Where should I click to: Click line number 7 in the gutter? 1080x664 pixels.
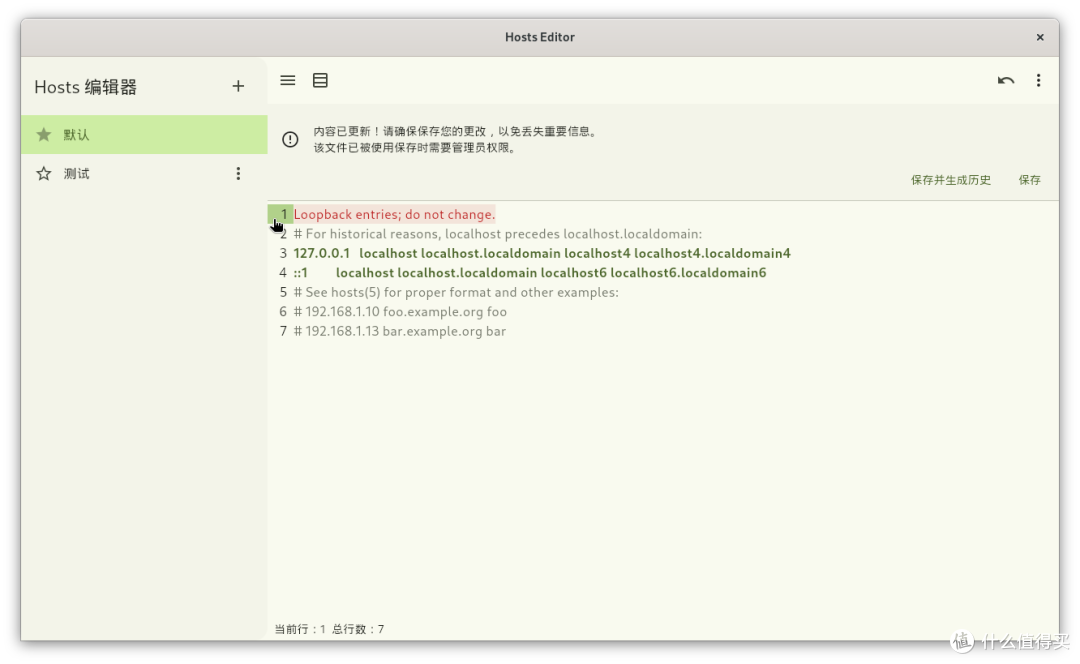pyautogui.click(x=283, y=331)
